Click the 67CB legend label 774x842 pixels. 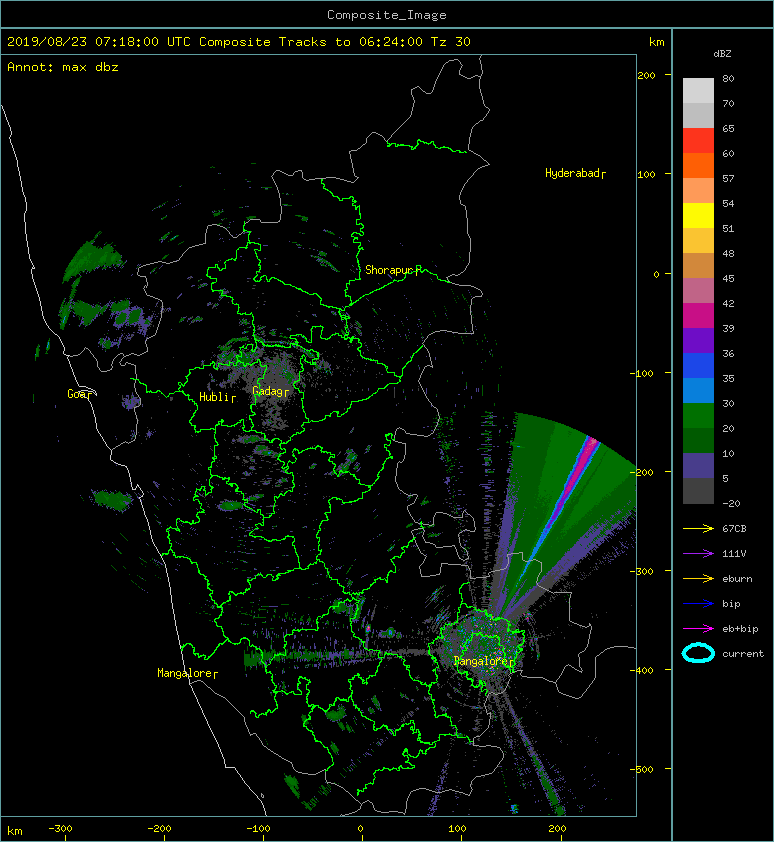click(734, 529)
